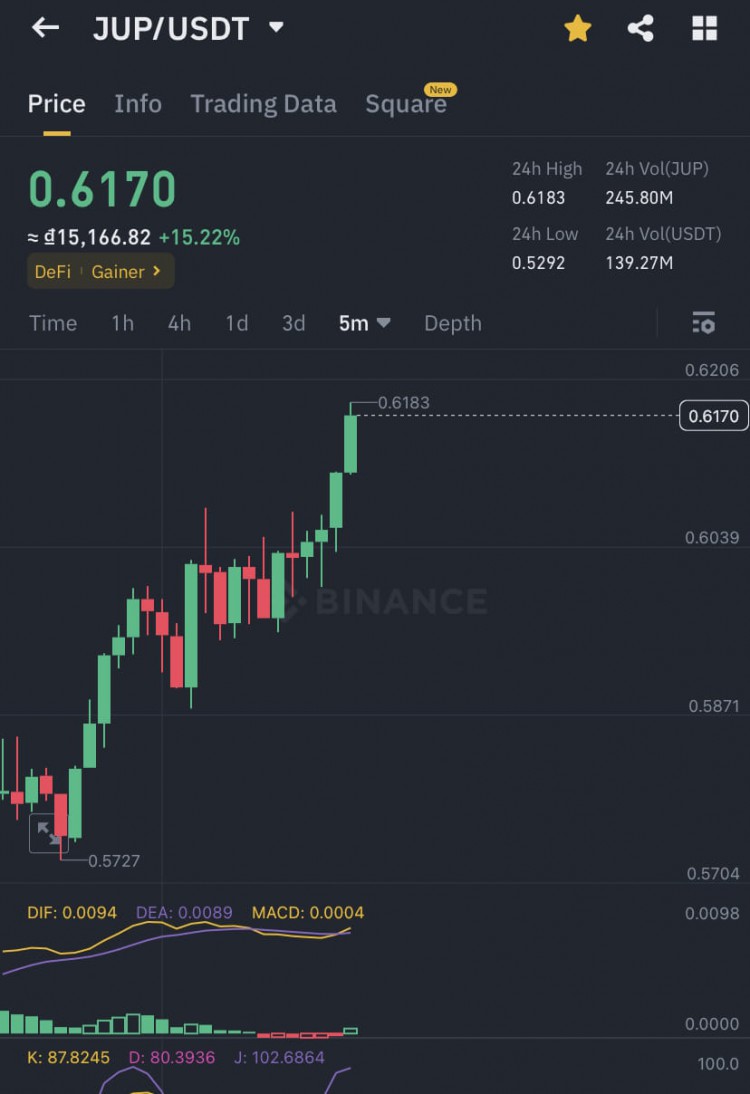Open the share icon
750x1094 pixels.
pyautogui.click(x=640, y=29)
